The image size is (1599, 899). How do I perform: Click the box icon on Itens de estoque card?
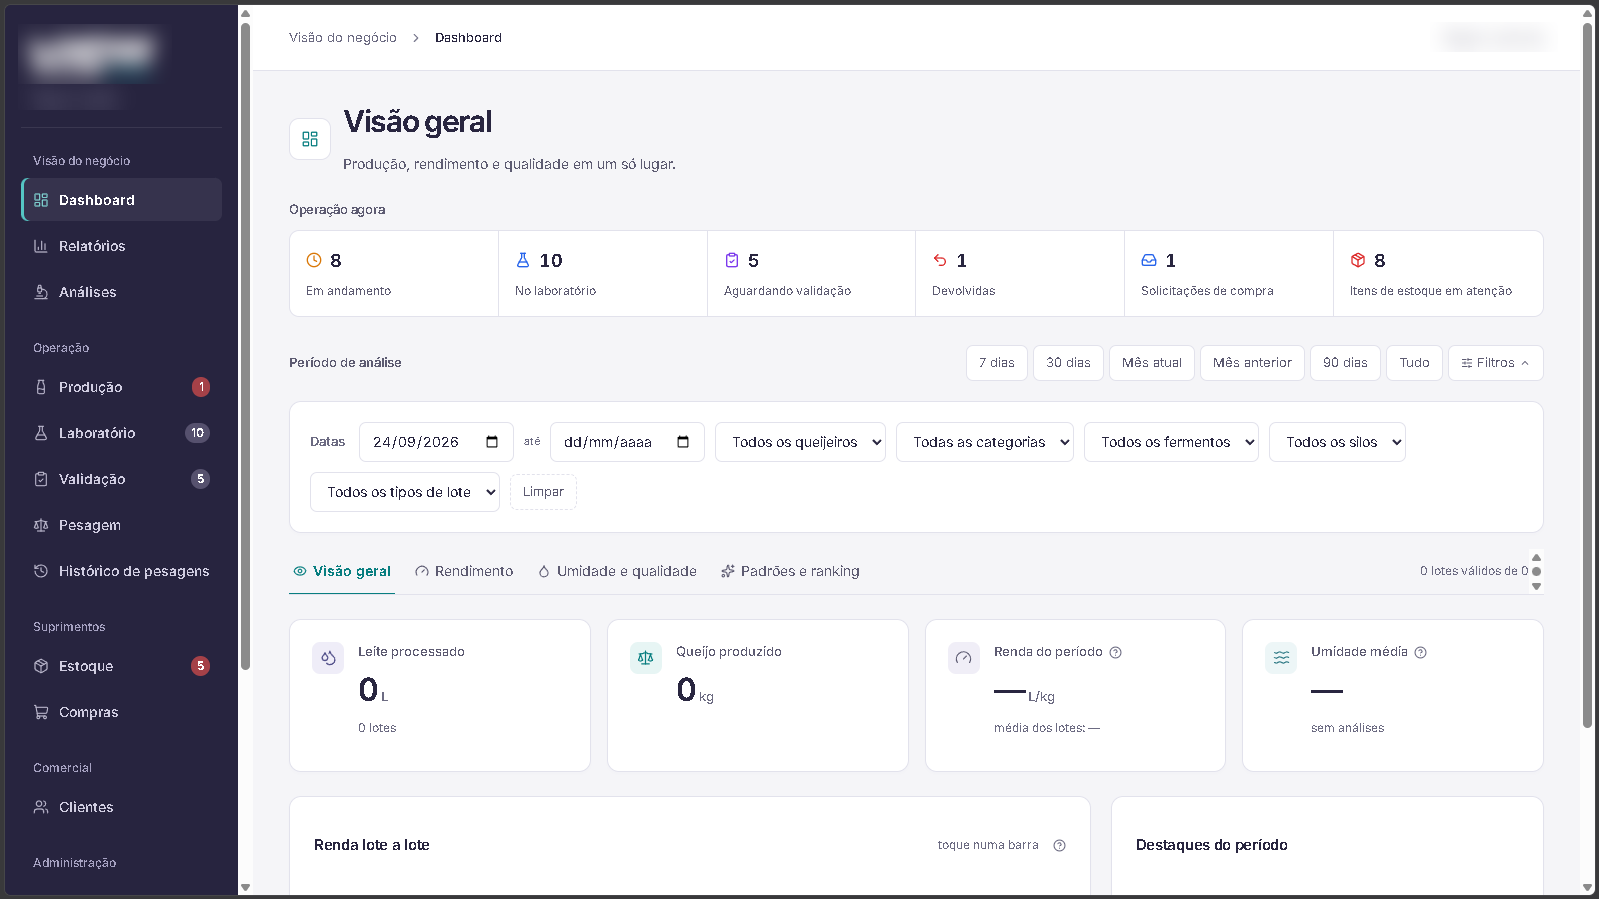tap(1358, 260)
